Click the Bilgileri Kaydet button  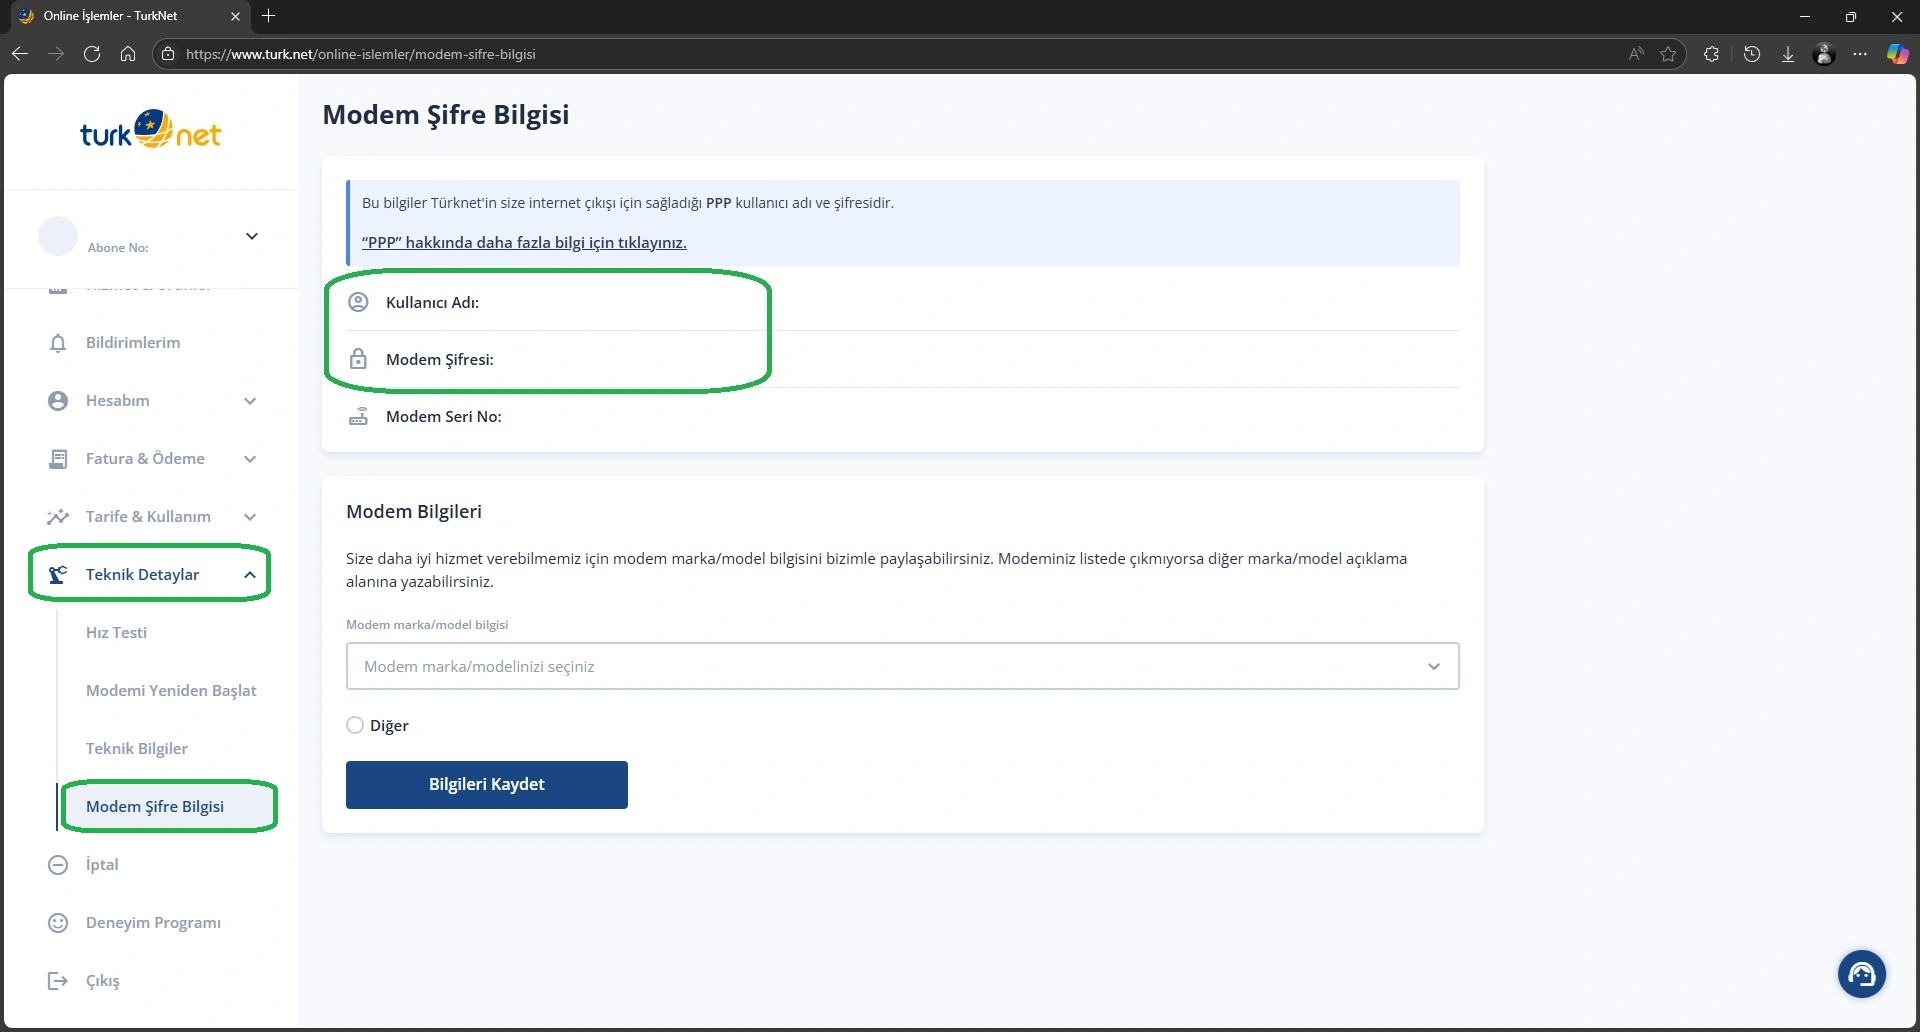pyautogui.click(x=487, y=785)
